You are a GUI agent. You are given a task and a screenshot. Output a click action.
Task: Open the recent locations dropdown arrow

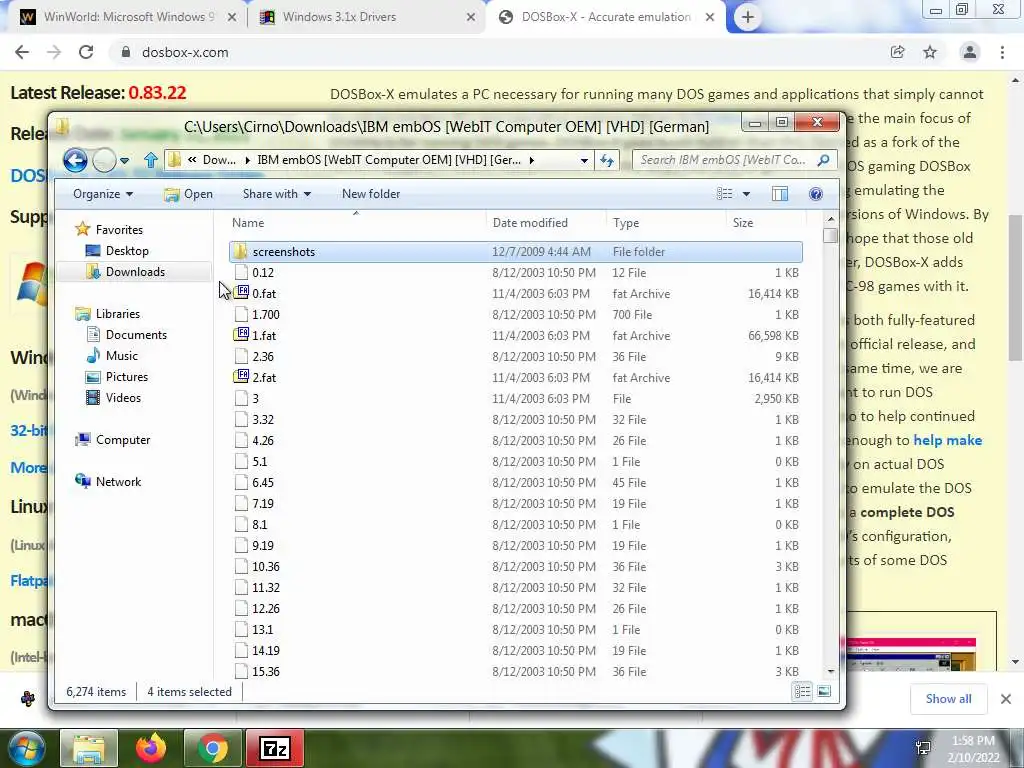point(125,161)
